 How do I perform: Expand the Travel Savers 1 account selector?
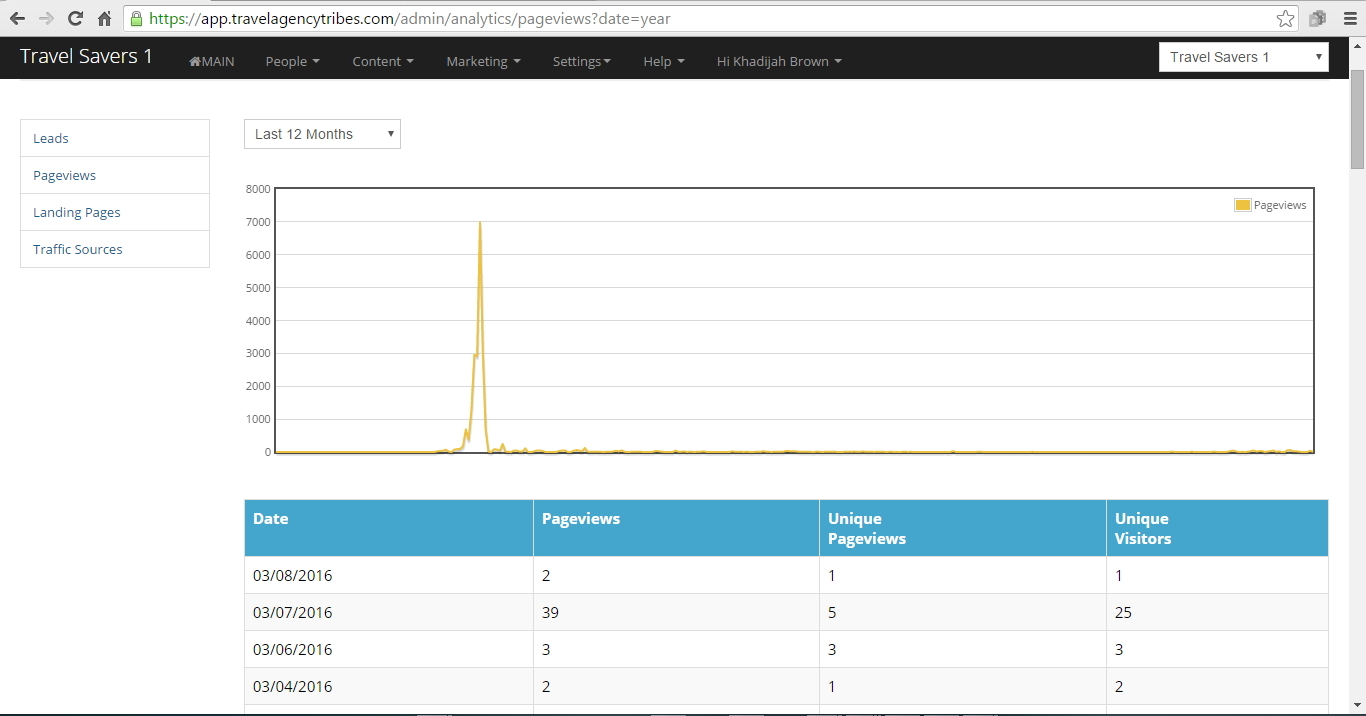(x=1243, y=57)
